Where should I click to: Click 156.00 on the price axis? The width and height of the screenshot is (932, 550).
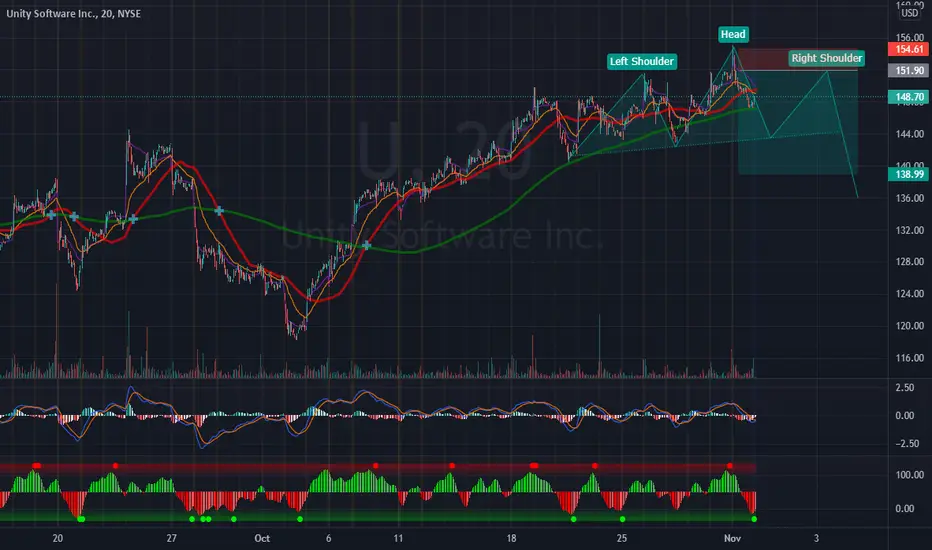(x=909, y=37)
